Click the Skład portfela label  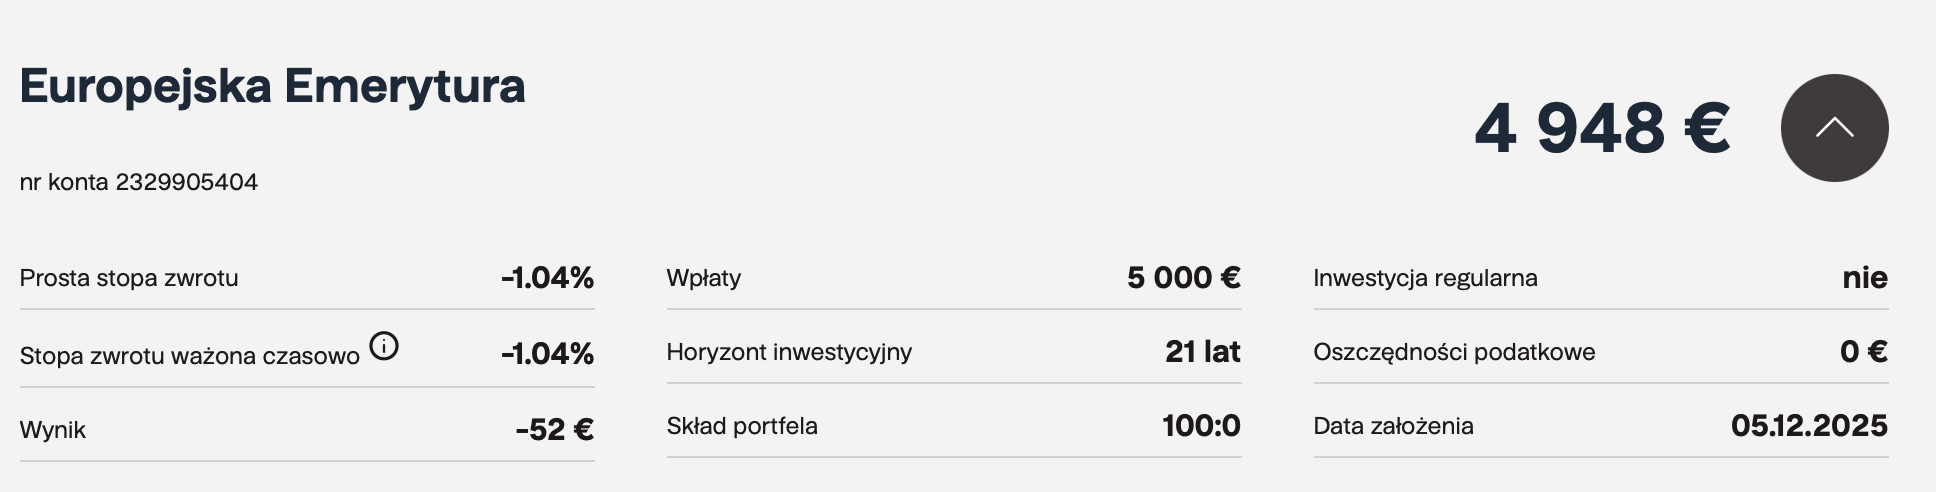pos(742,426)
